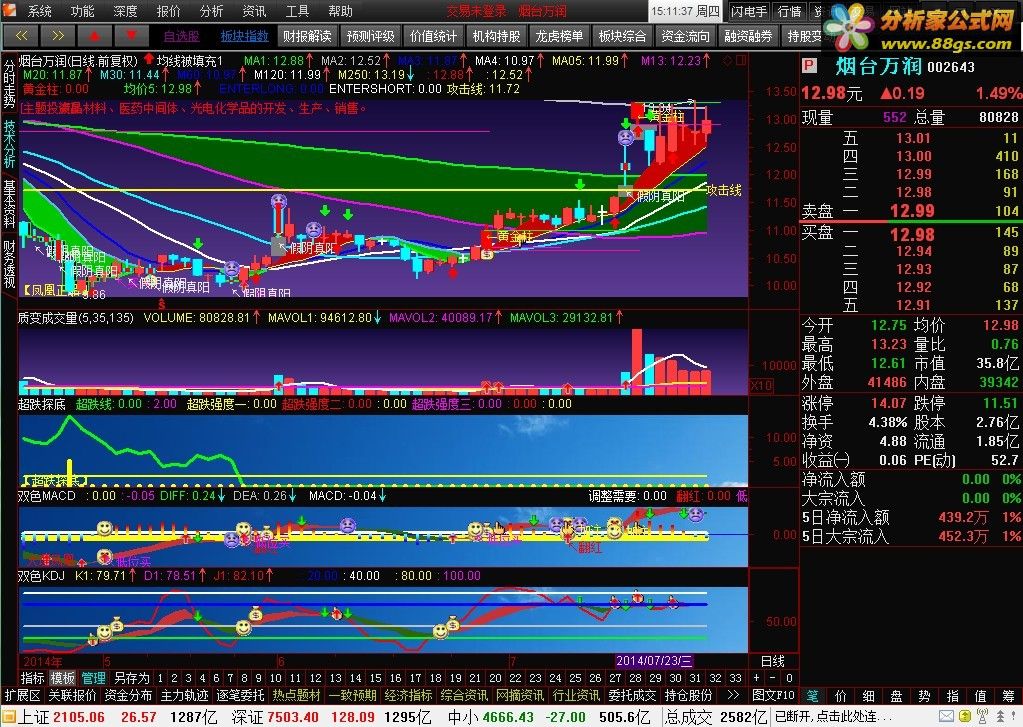
Task: Click the 融资融券 button
Action: click(748, 36)
